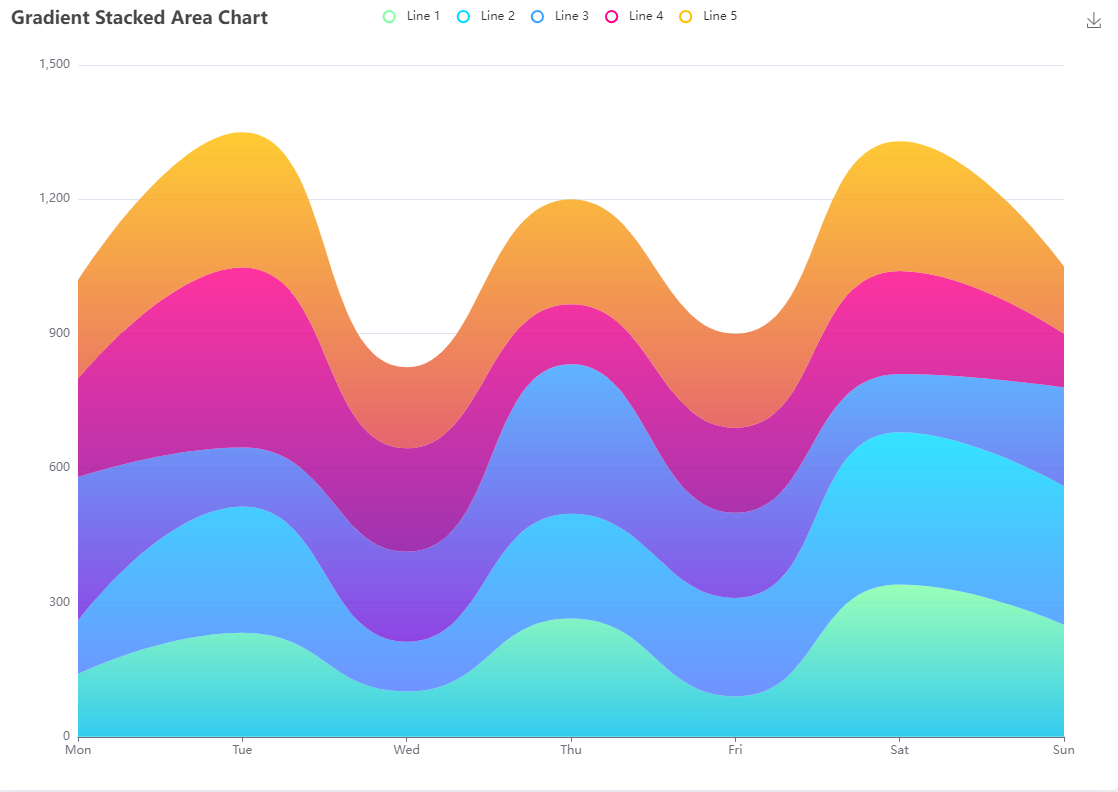Click the 'Line 5' legend text
This screenshot has width=1118, height=792.
(x=719, y=16)
